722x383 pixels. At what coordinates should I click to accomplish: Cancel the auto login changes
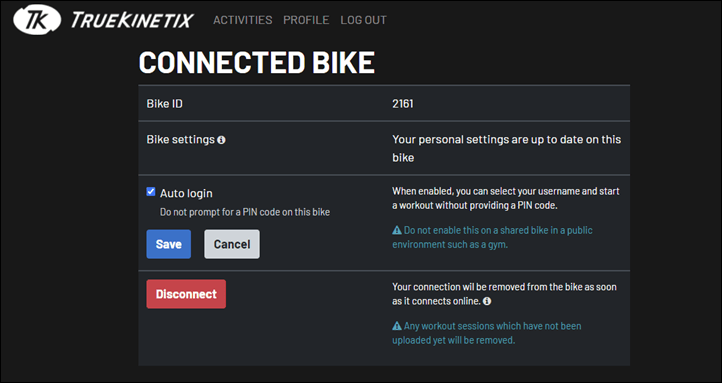(232, 244)
